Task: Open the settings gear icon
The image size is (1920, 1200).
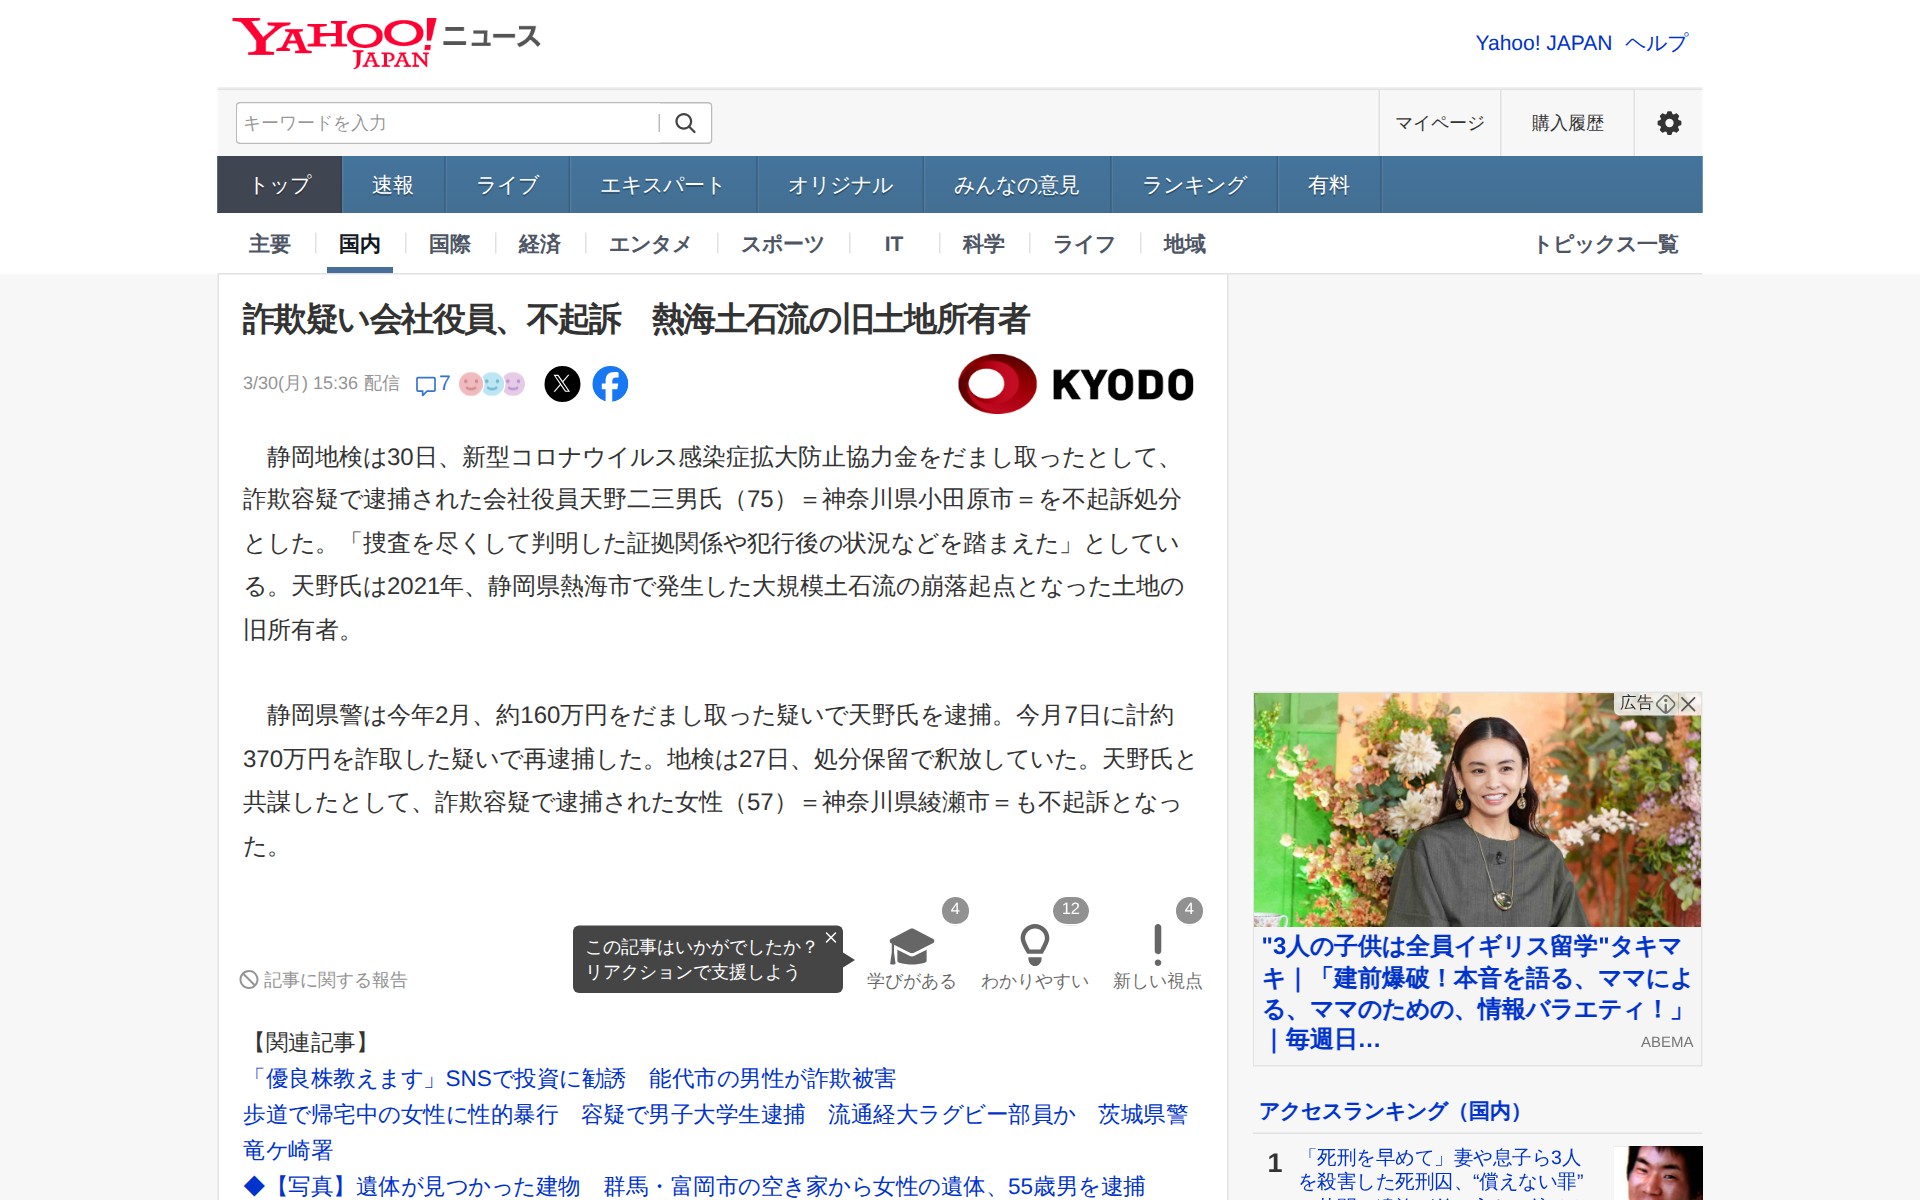Action: click(x=1668, y=123)
